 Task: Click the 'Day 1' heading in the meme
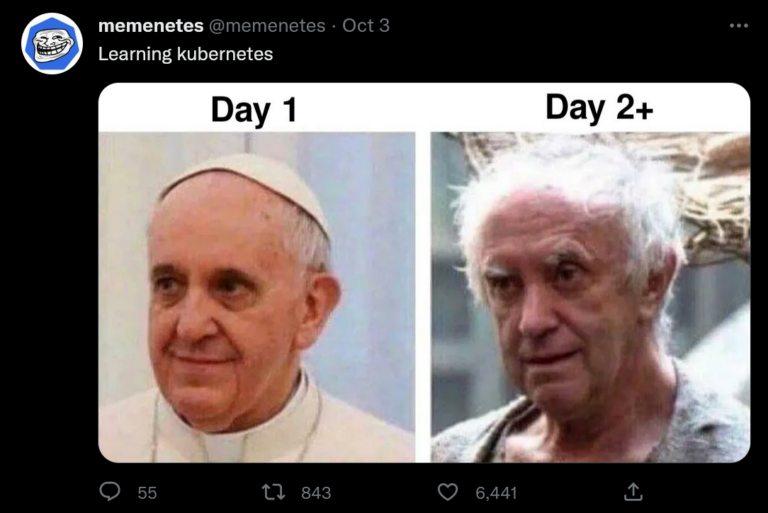(254, 109)
